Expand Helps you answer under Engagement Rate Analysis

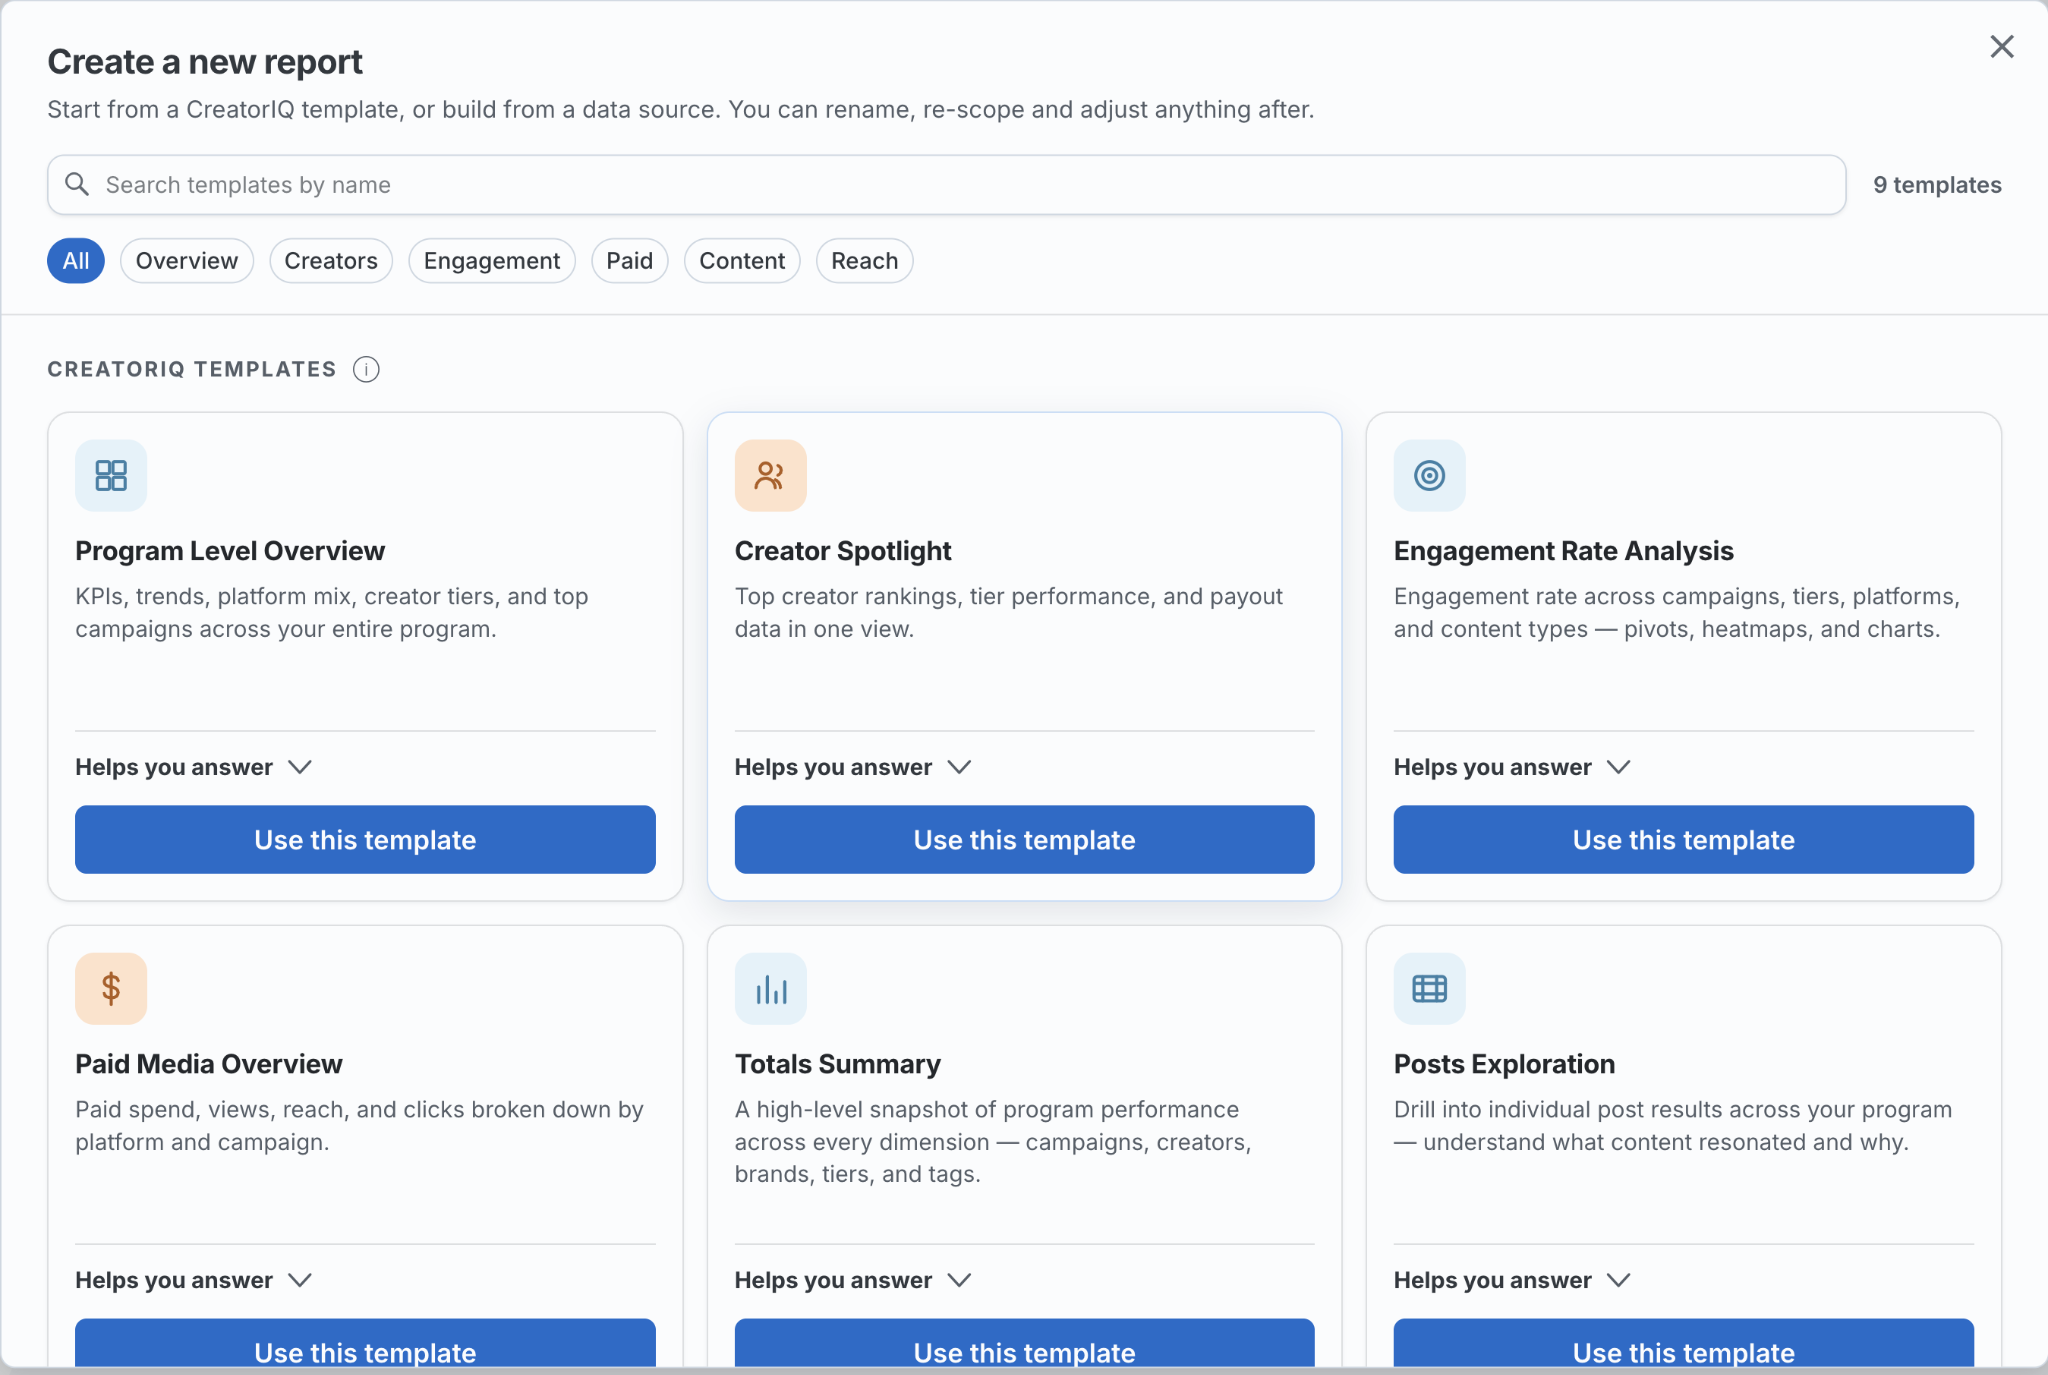(1512, 767)
